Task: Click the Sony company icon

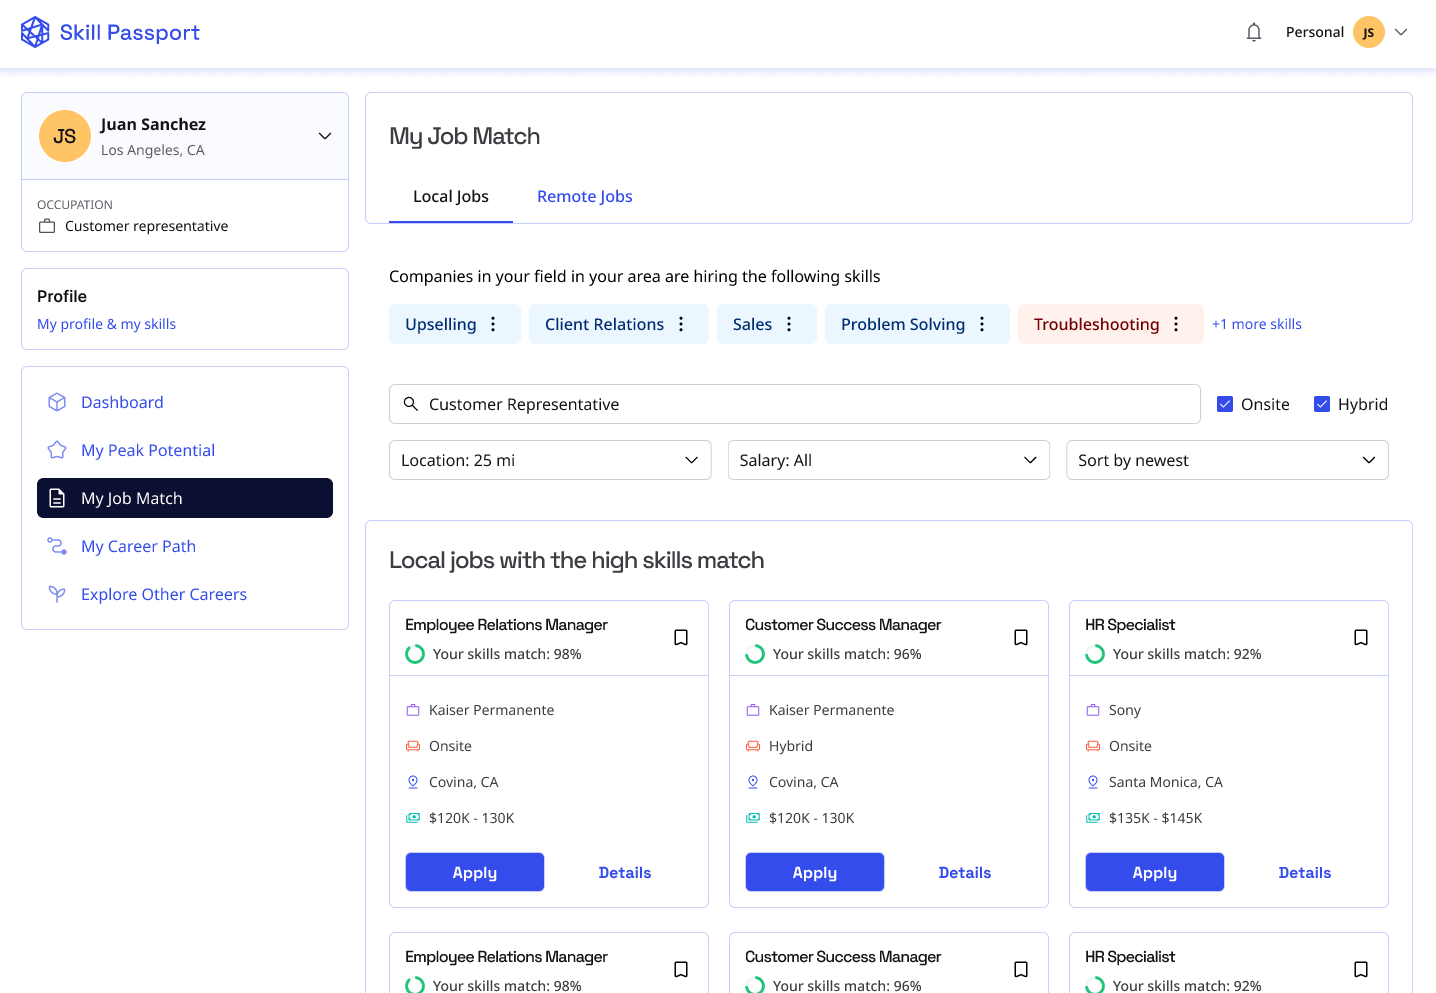Action: coord(1093,710)
